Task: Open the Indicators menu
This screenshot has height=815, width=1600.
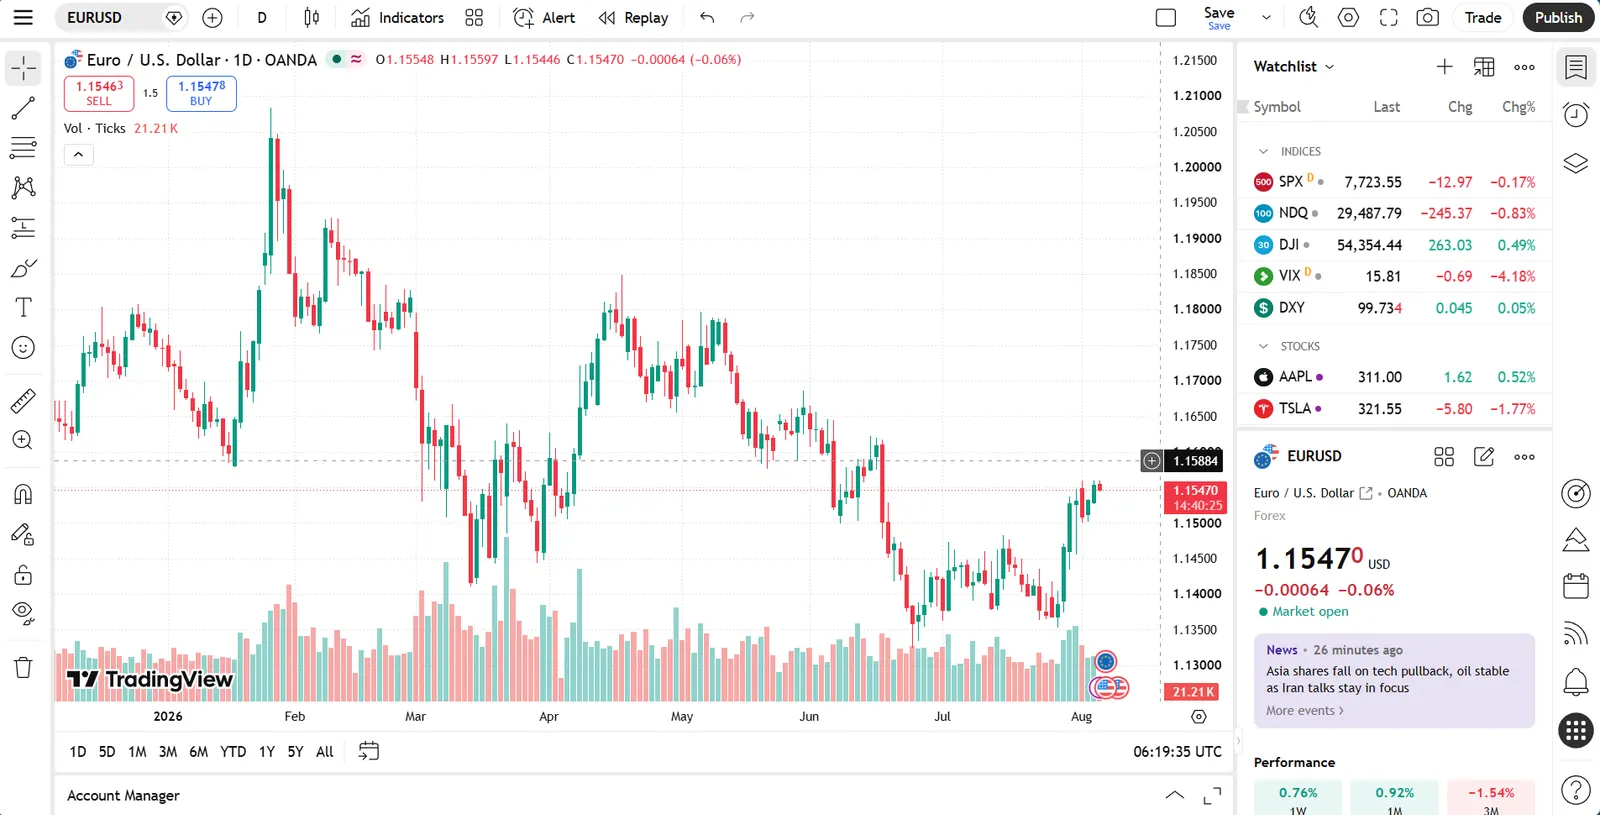Action: tap(397, 17)
